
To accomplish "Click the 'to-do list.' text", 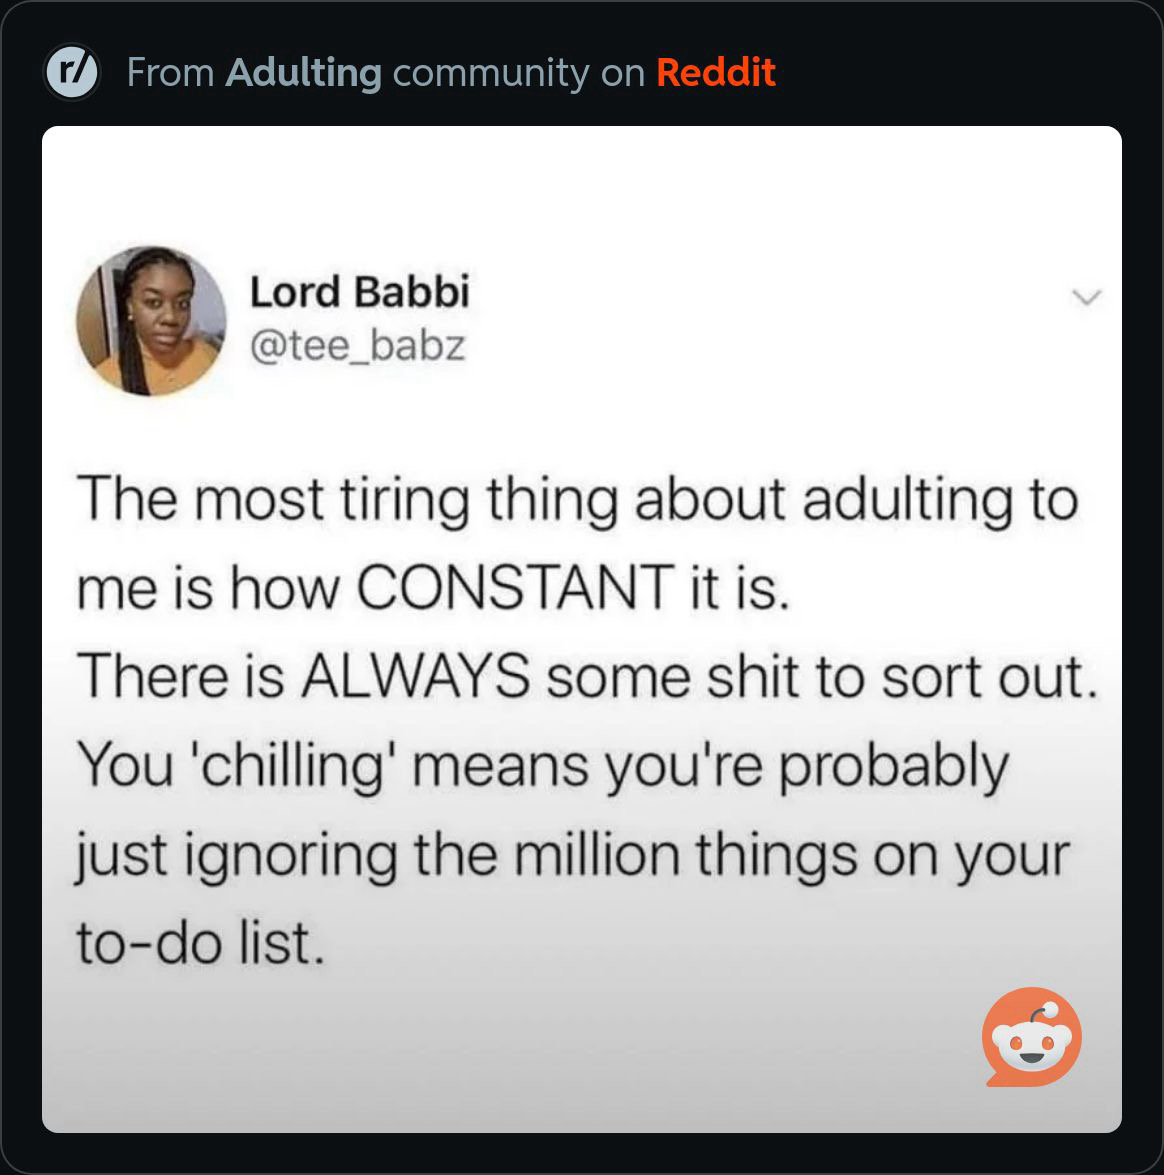I will (201, 943).
